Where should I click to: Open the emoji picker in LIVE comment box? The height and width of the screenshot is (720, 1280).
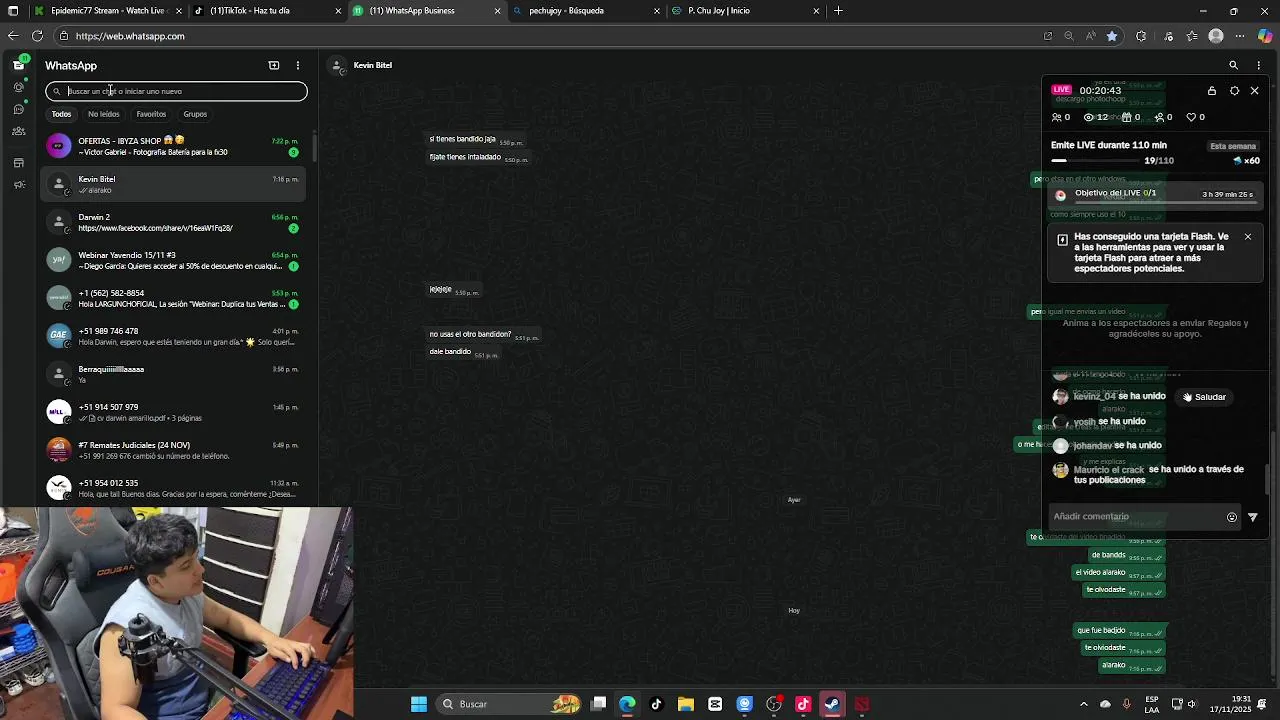(x=1232, y=517)
